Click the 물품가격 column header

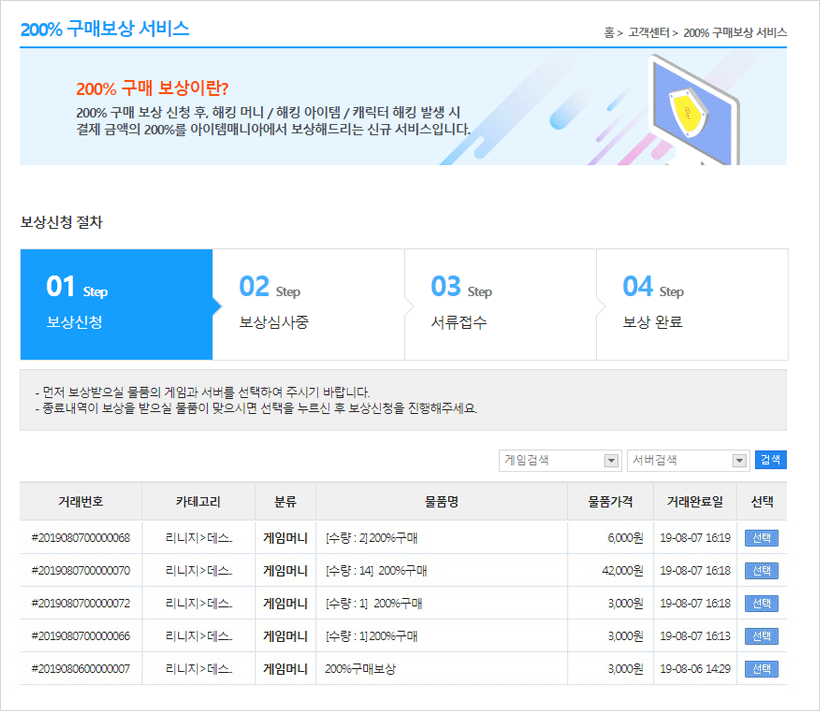point(610,502)
